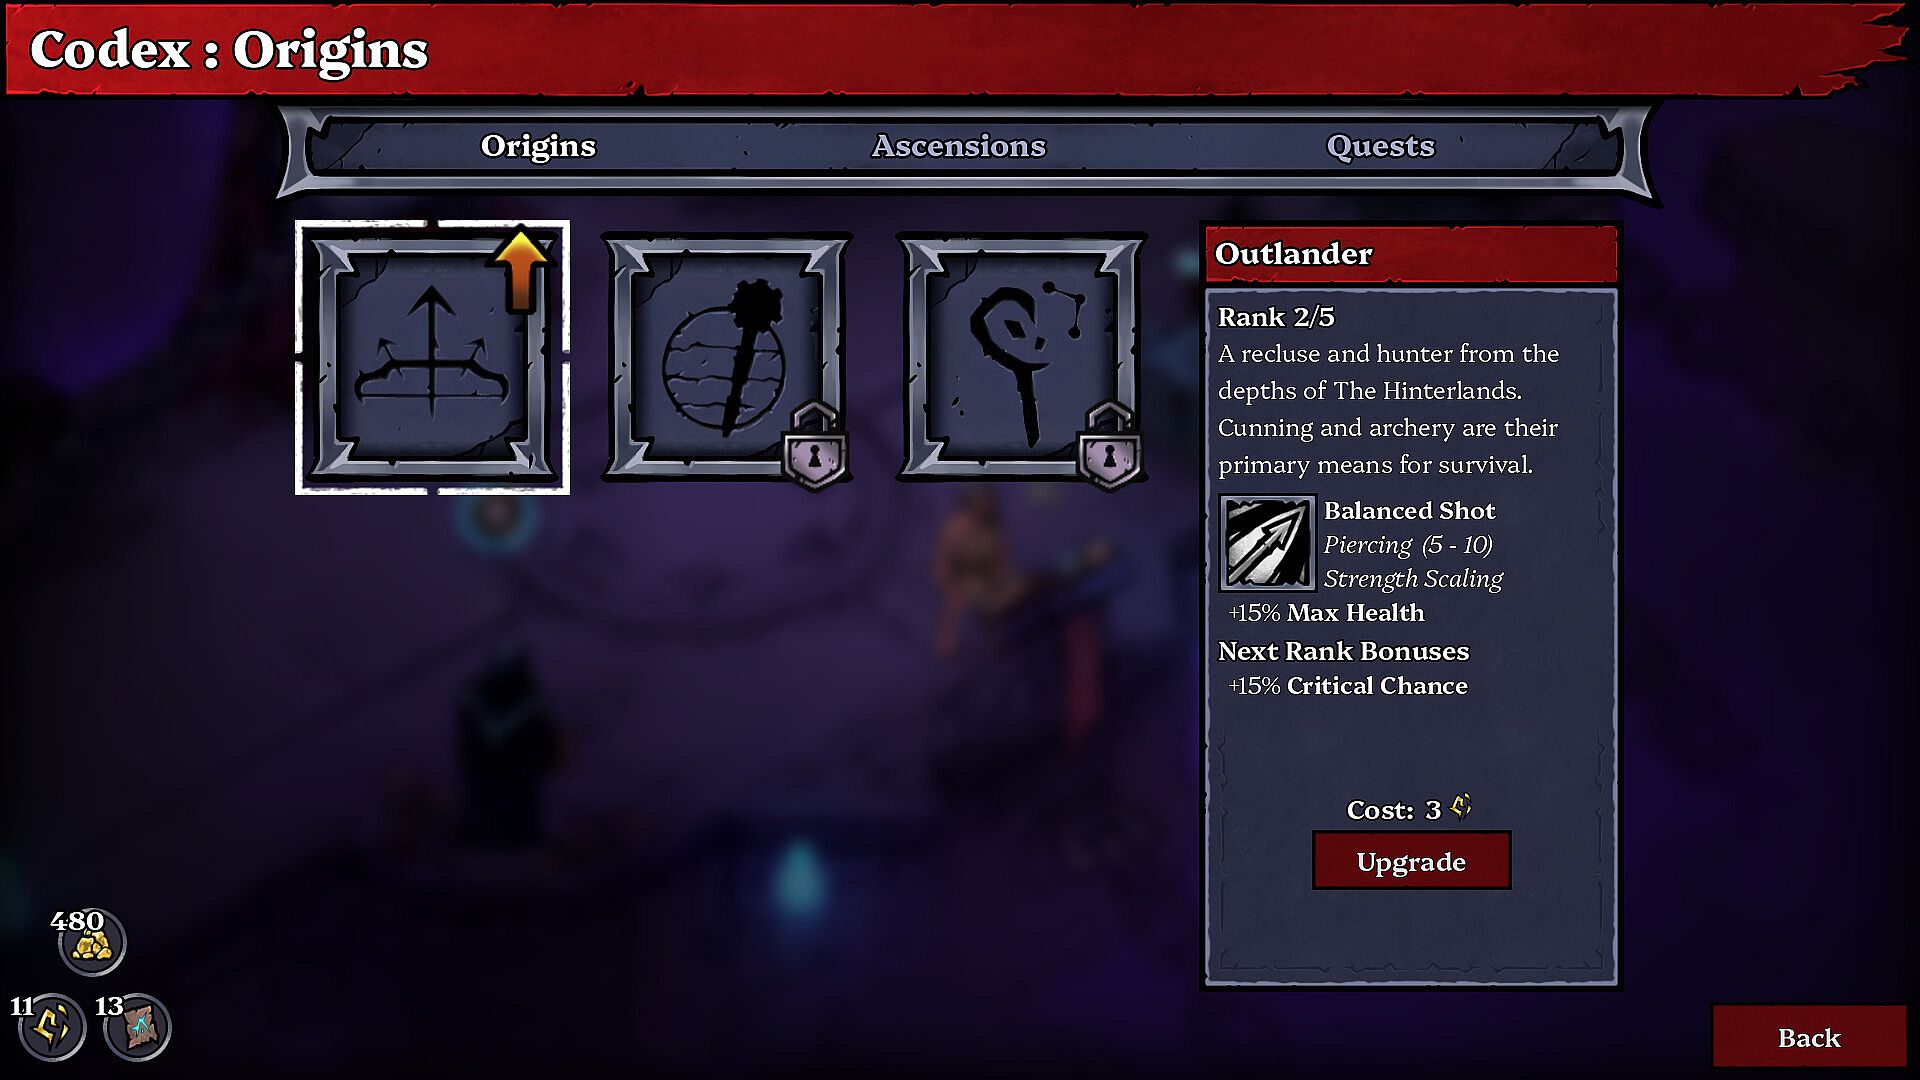Image resolution: width=1920 pixels, height=1080 pixels.
Task: Select the locked staff origin tile
Action: pyautogui.click(x=1022, y=358)
